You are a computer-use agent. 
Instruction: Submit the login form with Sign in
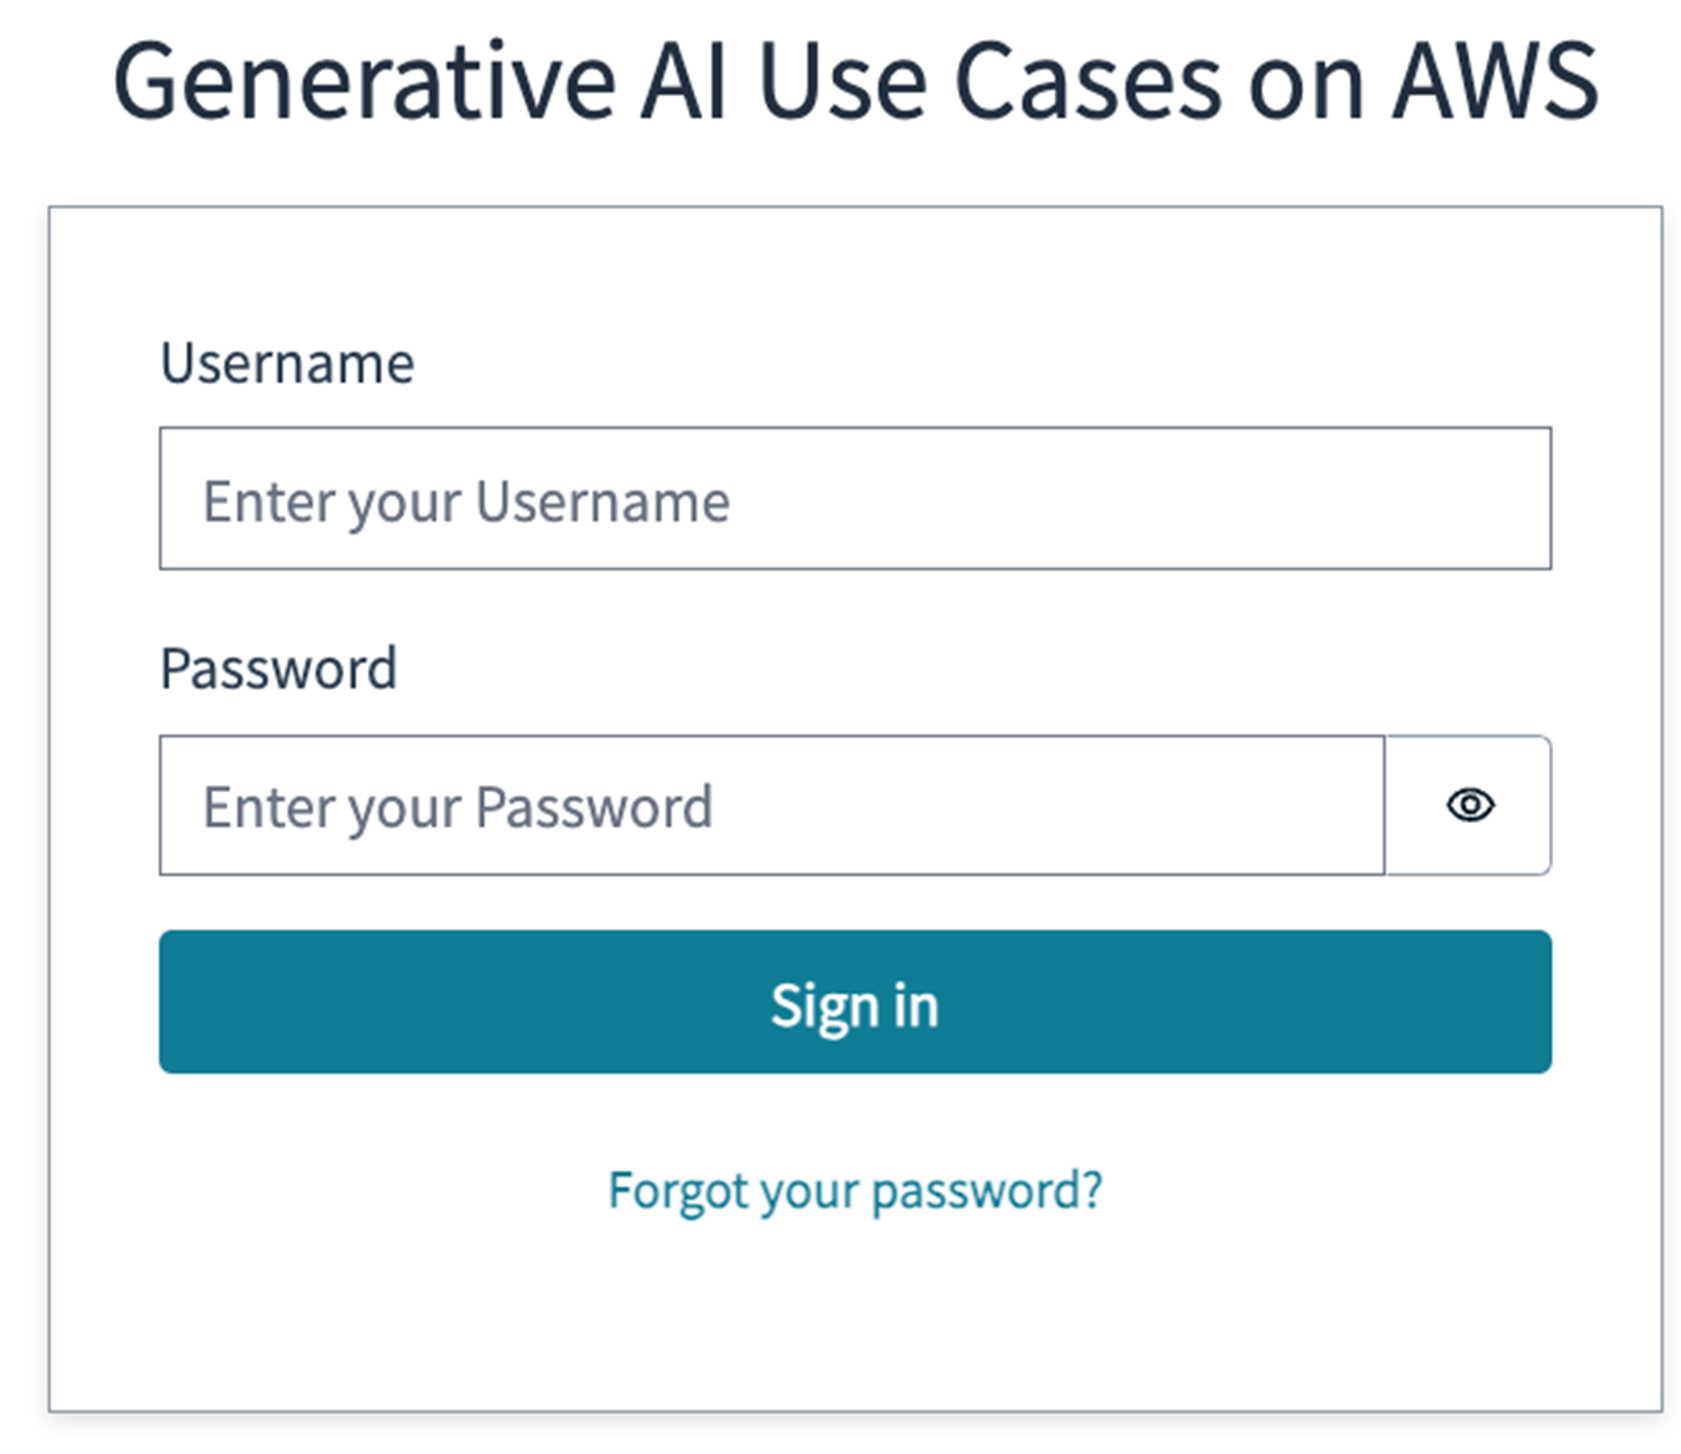point(855,1002)
